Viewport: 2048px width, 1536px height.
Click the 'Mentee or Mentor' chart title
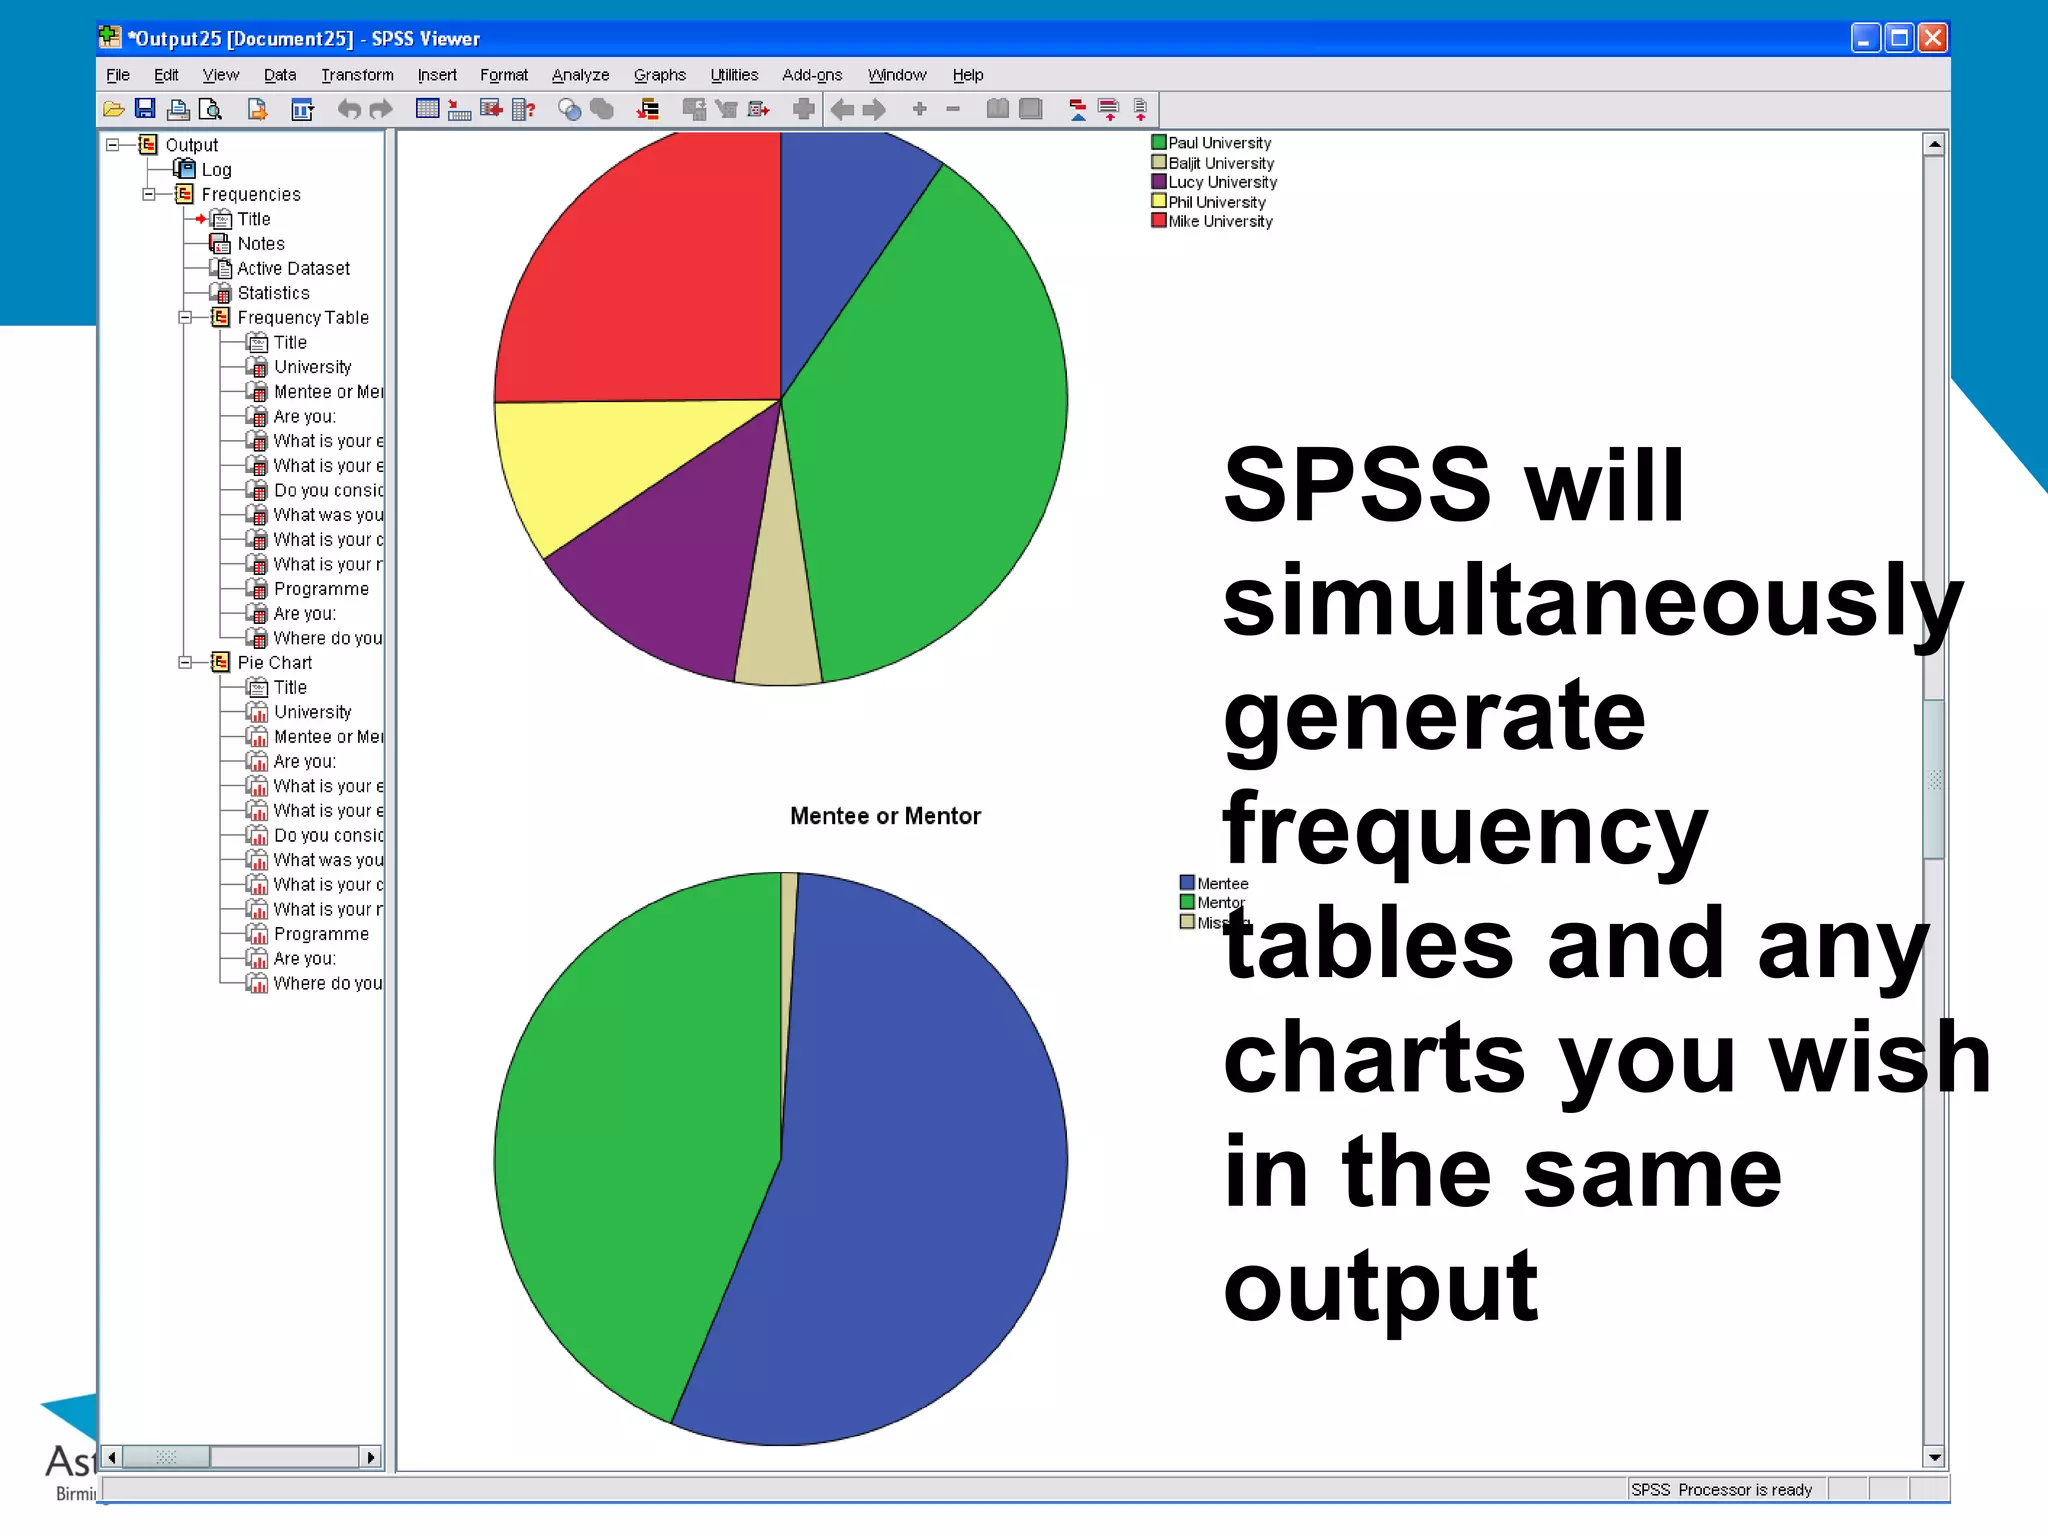(885, 816)
